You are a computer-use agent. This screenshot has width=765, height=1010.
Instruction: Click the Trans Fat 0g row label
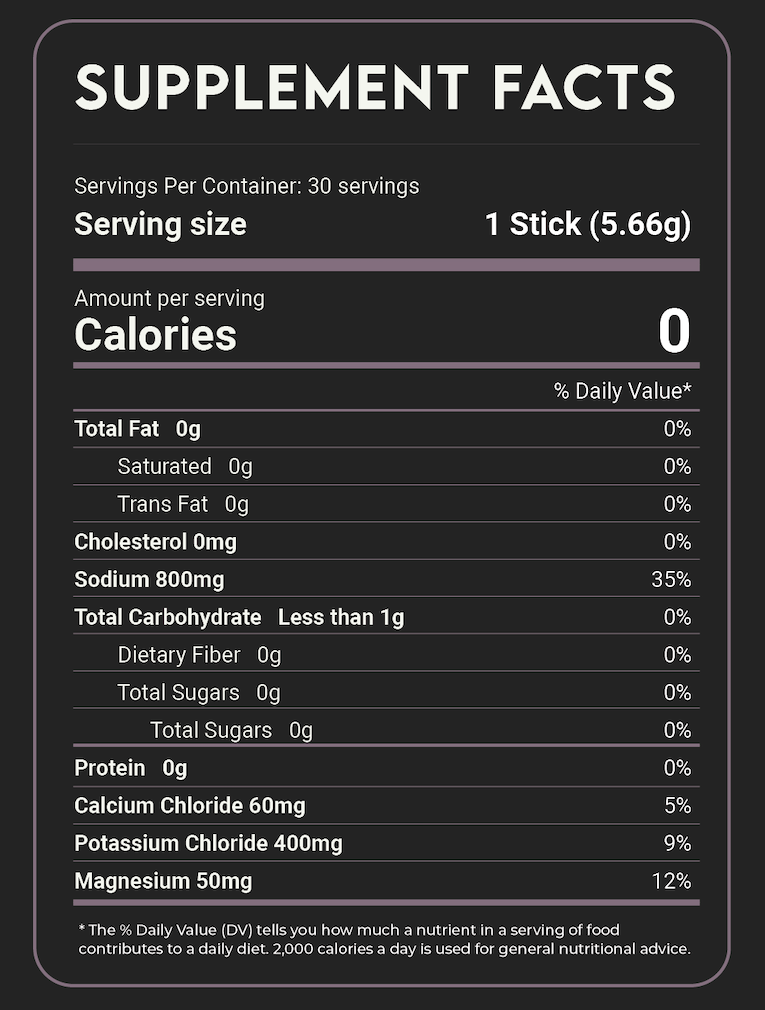(182, 504)
